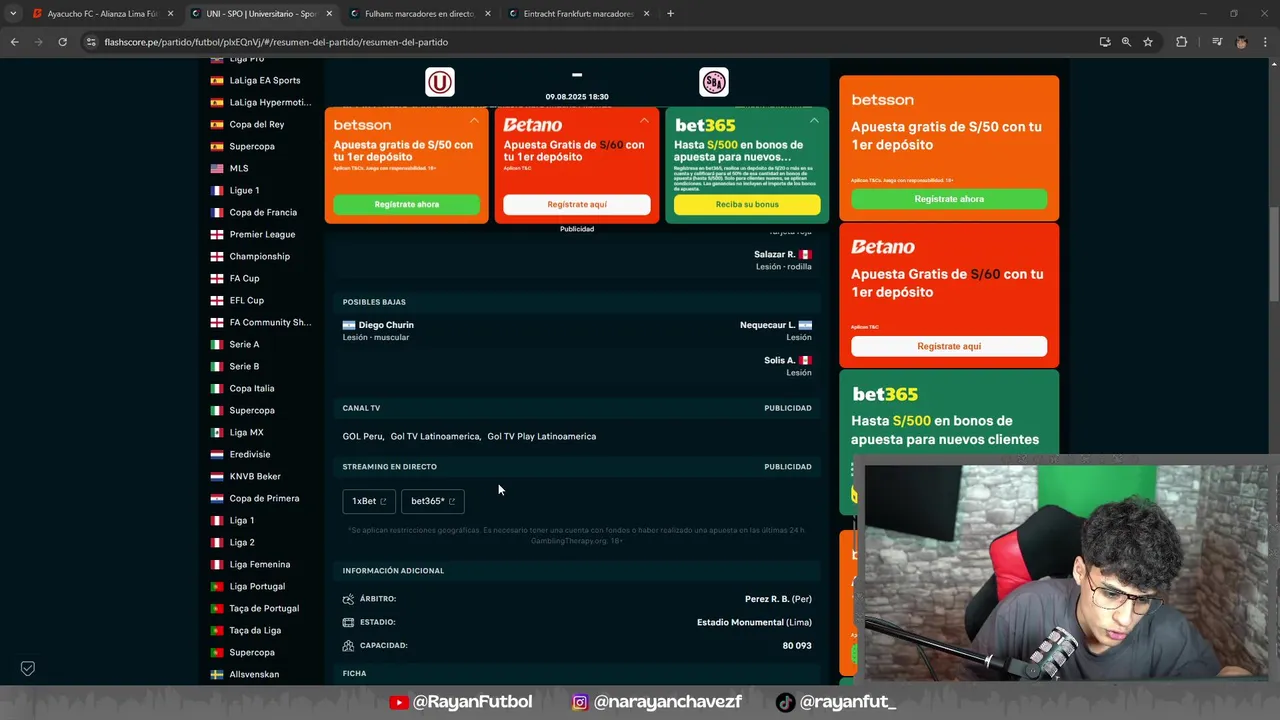Click the France flag beside Copa de Francia
Viewport: 1280px width, 720px height.
pyautogui.click(x=217, y=212)
